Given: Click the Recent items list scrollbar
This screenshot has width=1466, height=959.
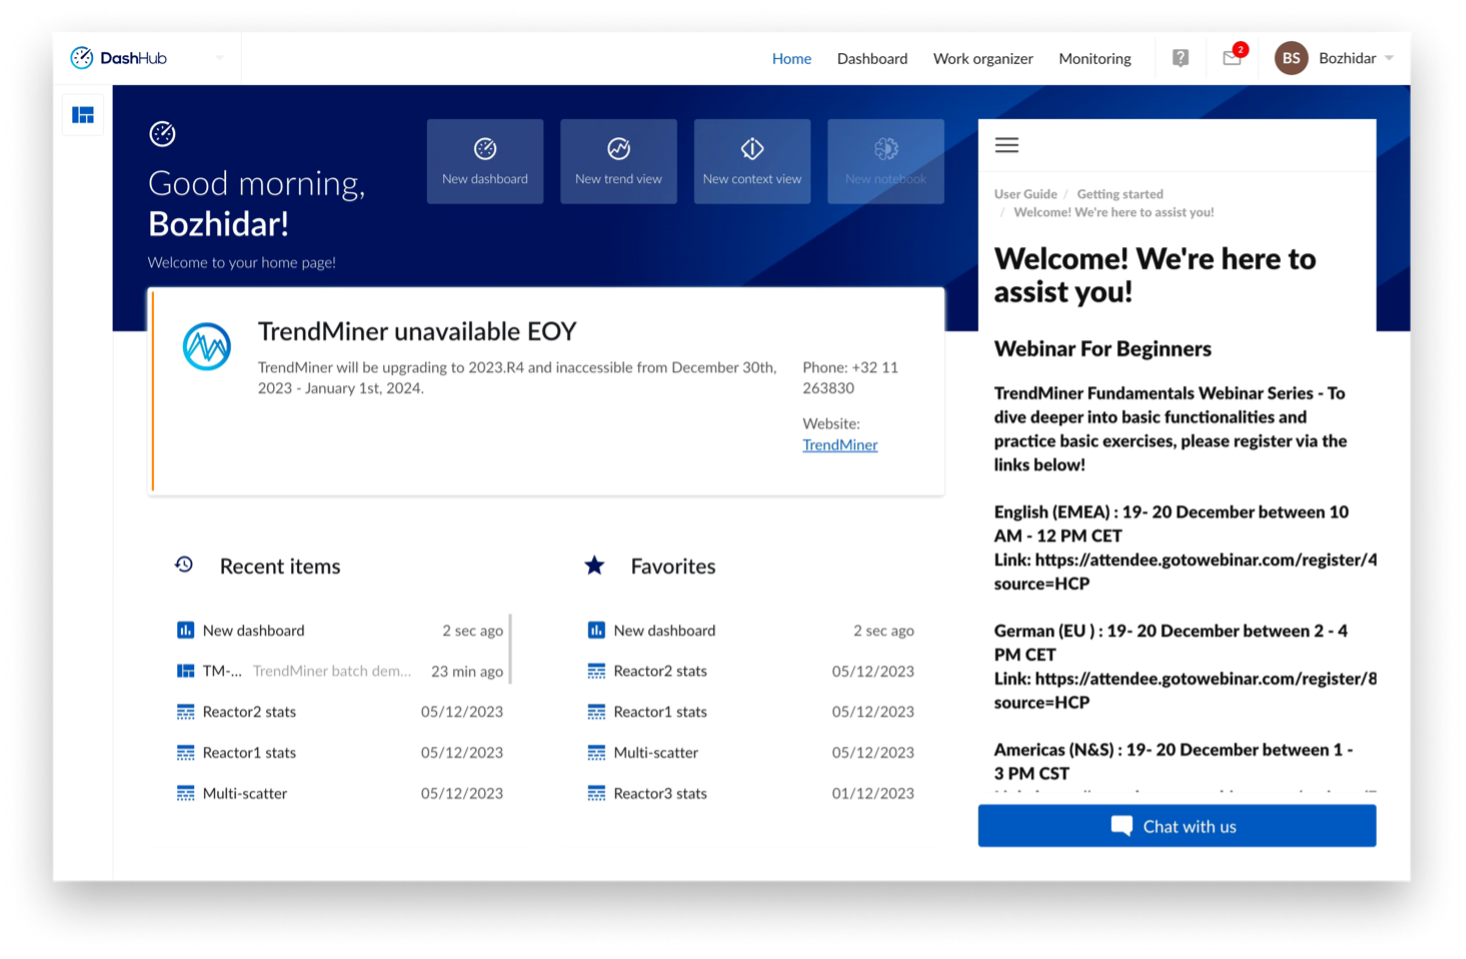Looking at the screenshot, I should [x=510, y=649].
